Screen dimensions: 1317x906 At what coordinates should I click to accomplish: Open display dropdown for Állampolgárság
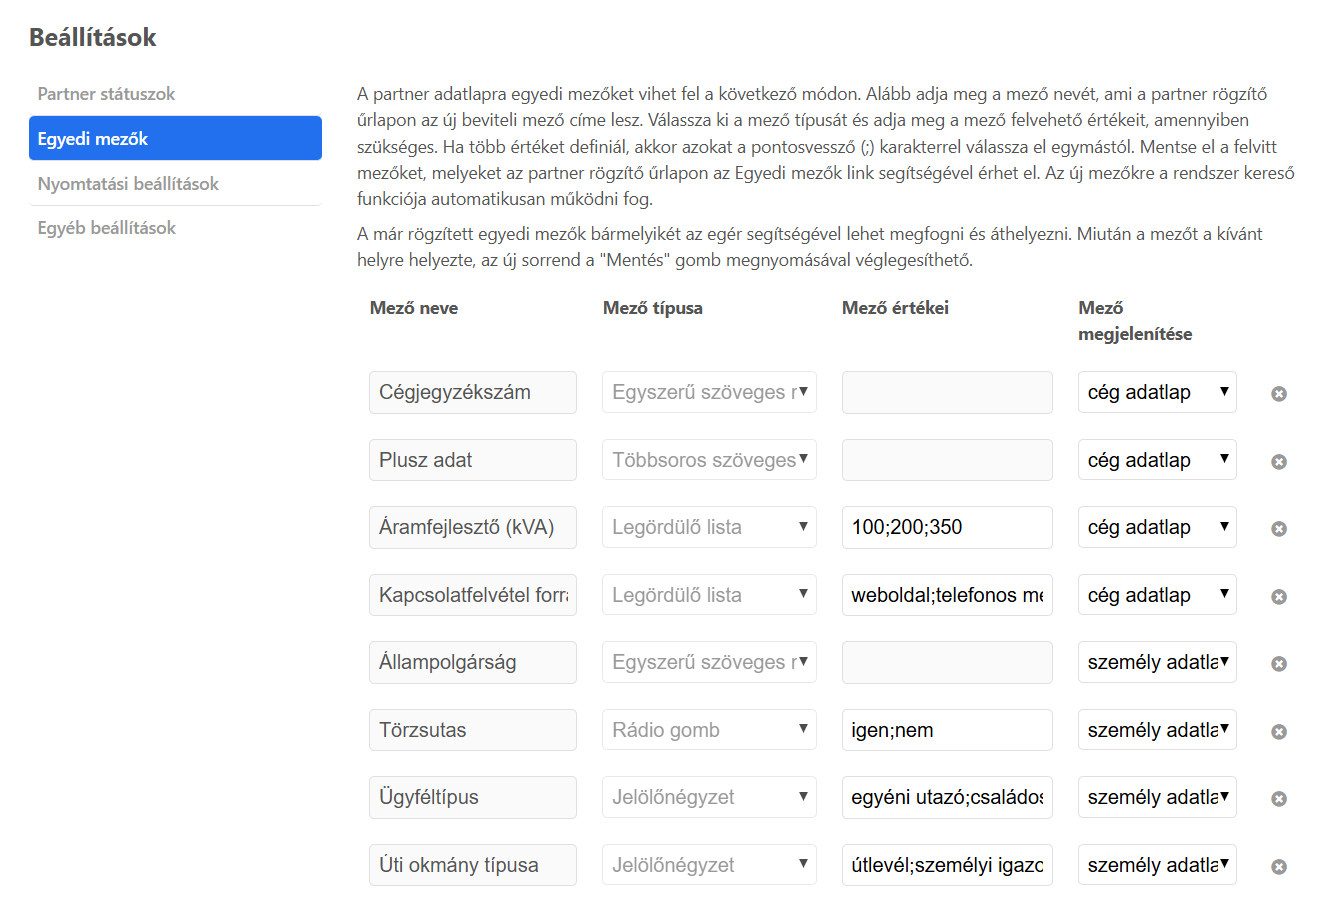(x=1156, y=662)
